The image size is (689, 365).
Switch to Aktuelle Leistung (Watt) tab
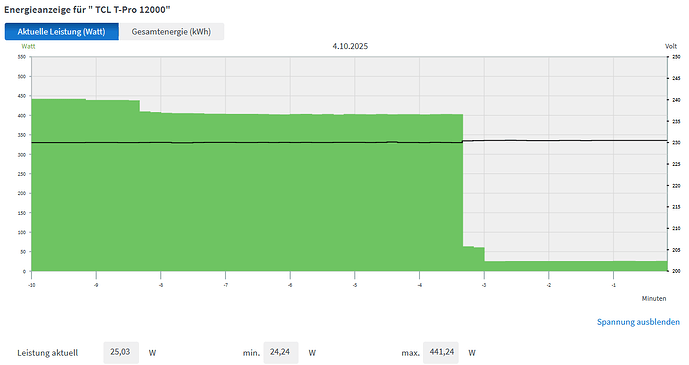coord(62,32)
